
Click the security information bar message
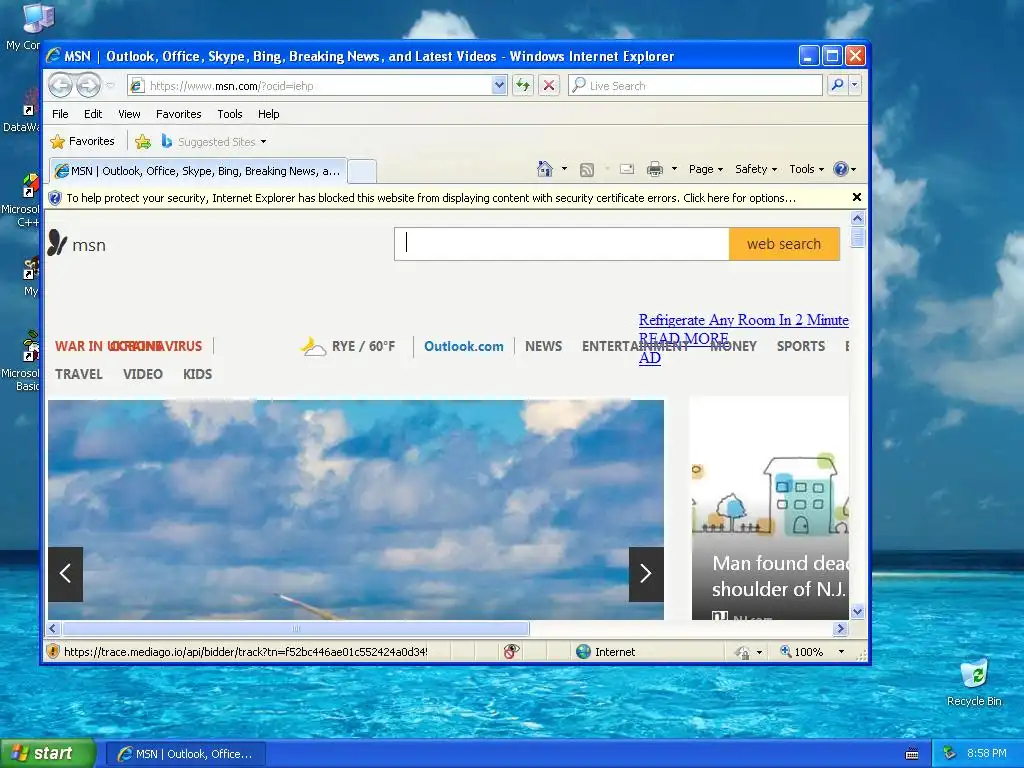tap(431, 198)
